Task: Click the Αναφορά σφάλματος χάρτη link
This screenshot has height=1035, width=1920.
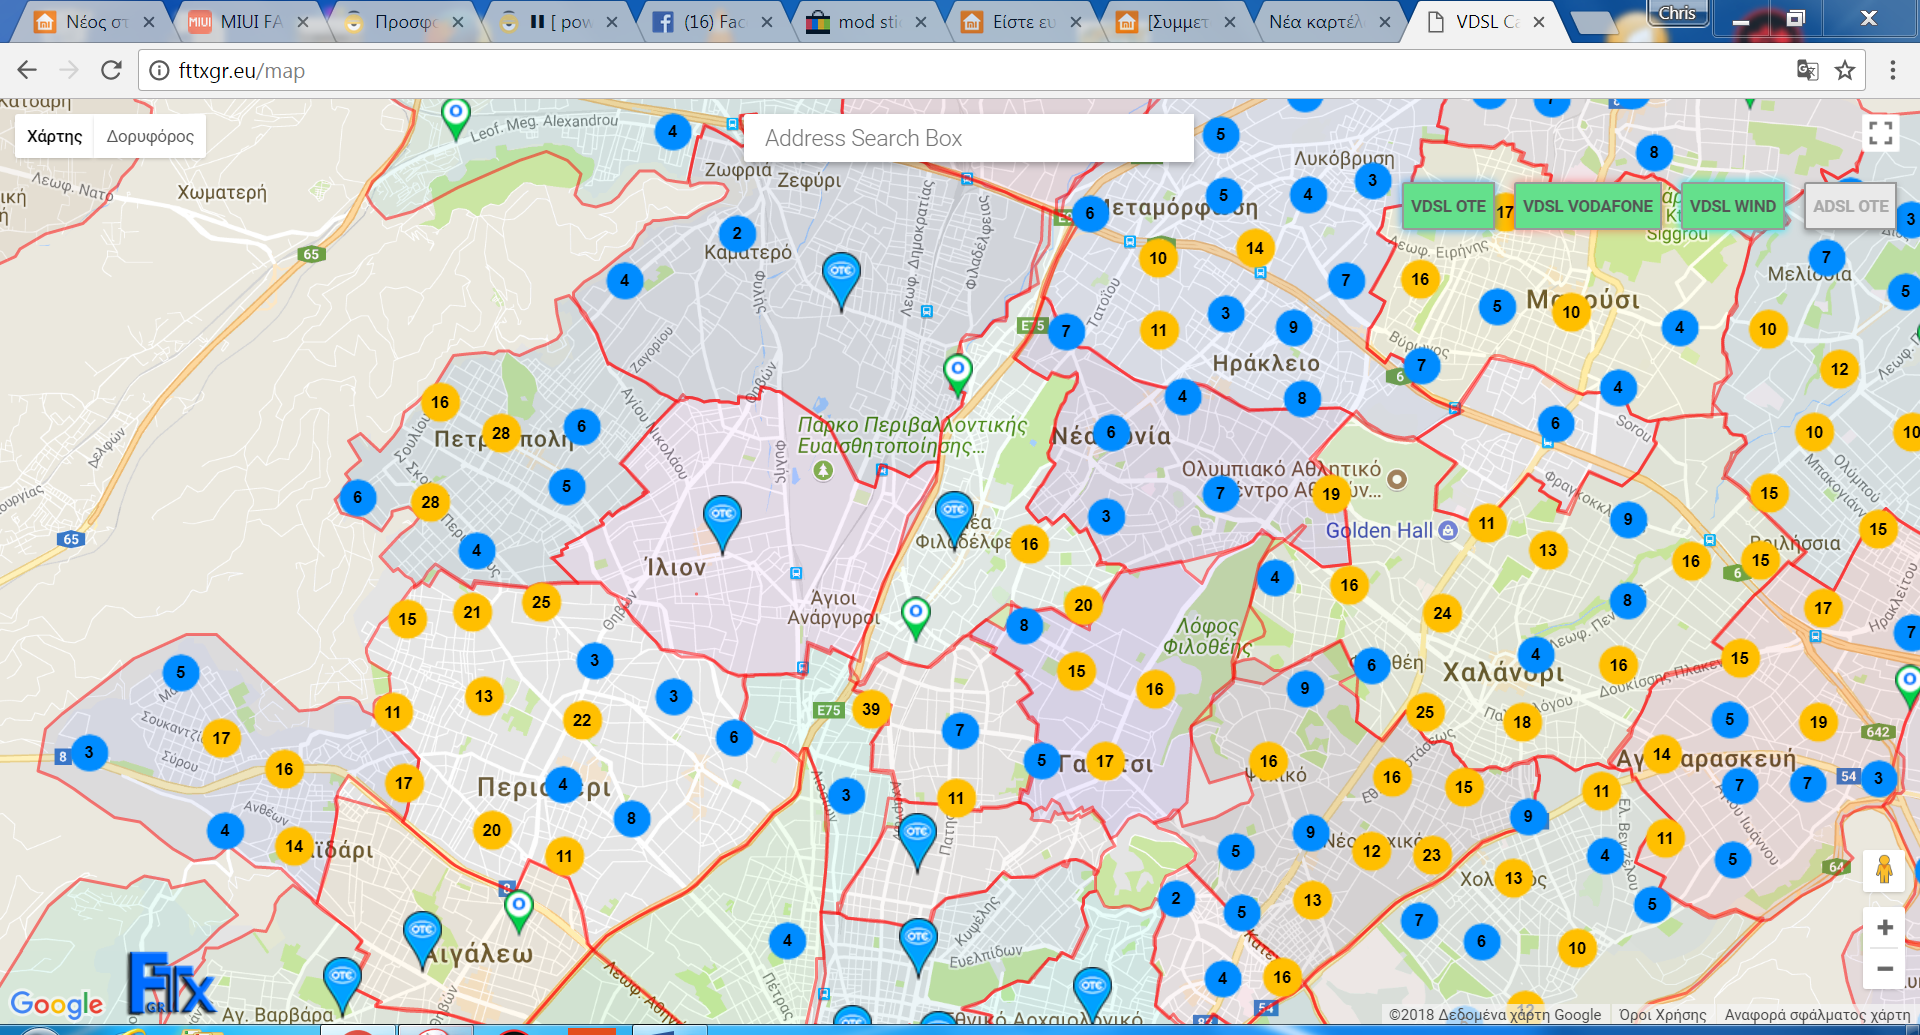Action: click(1816, 1014)
